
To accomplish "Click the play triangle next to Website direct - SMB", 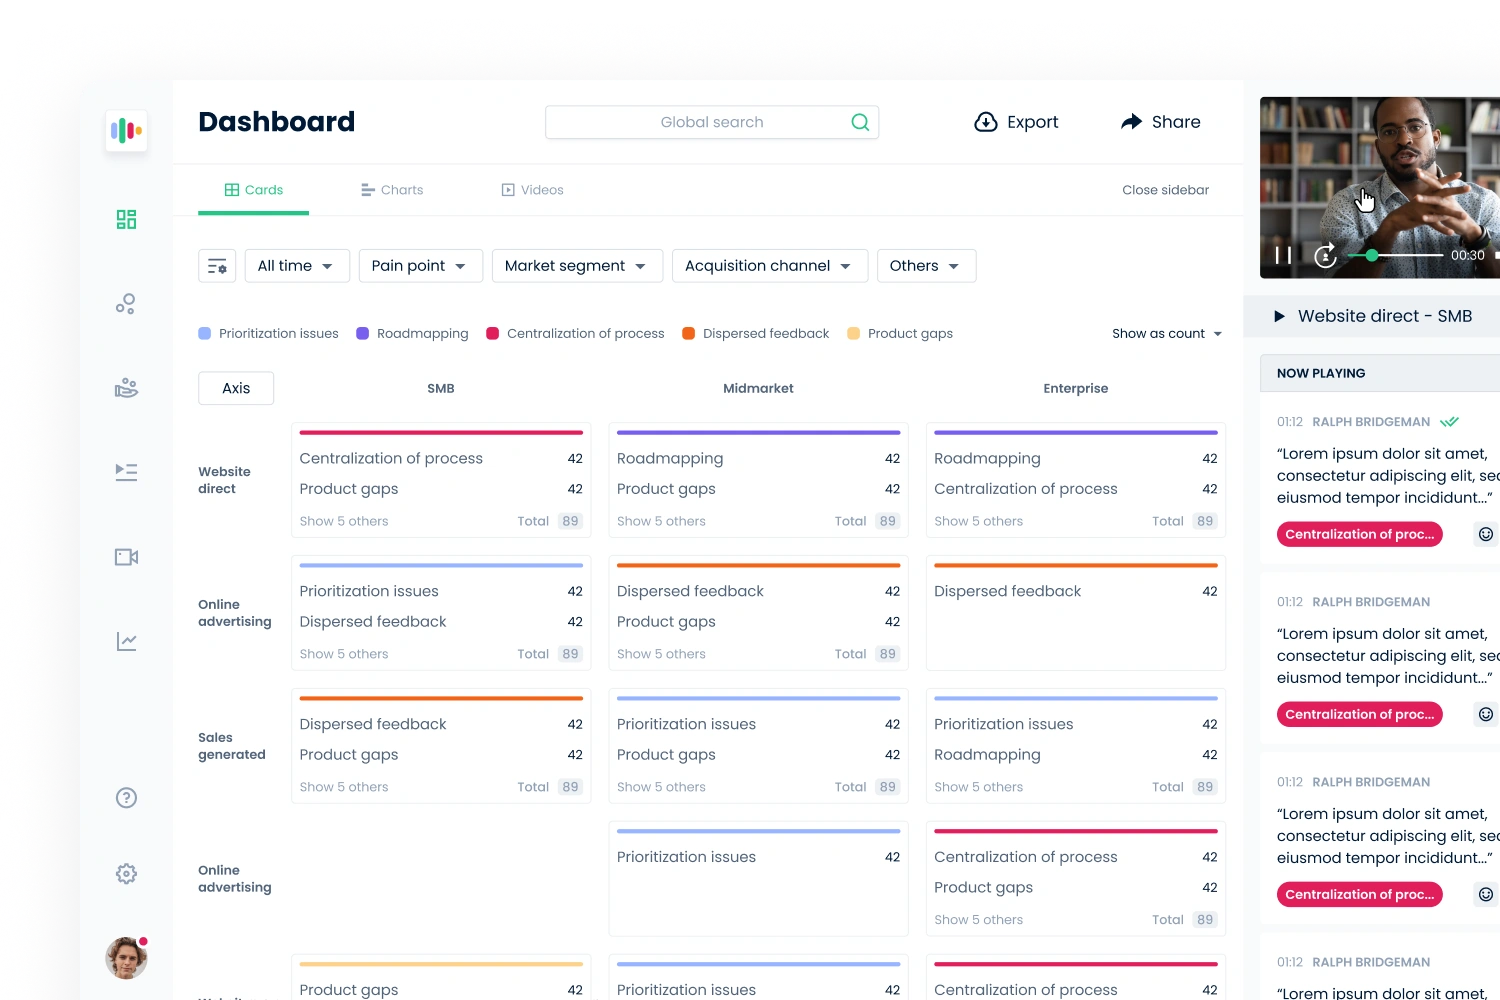I will point(1279,316).
